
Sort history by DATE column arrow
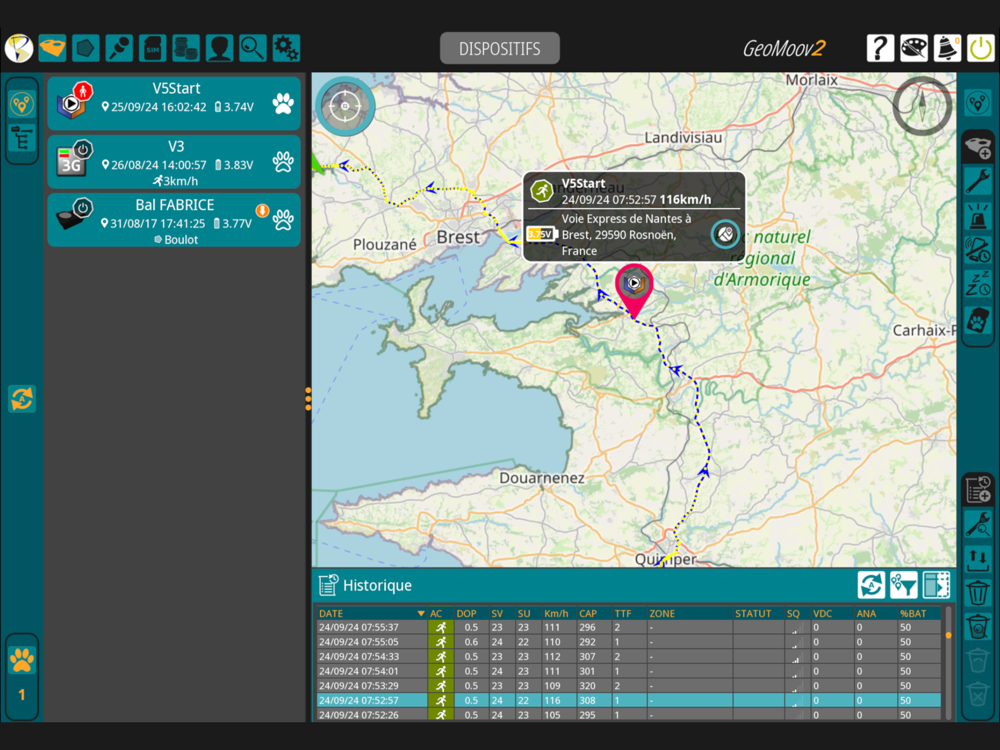coord(421,613)
